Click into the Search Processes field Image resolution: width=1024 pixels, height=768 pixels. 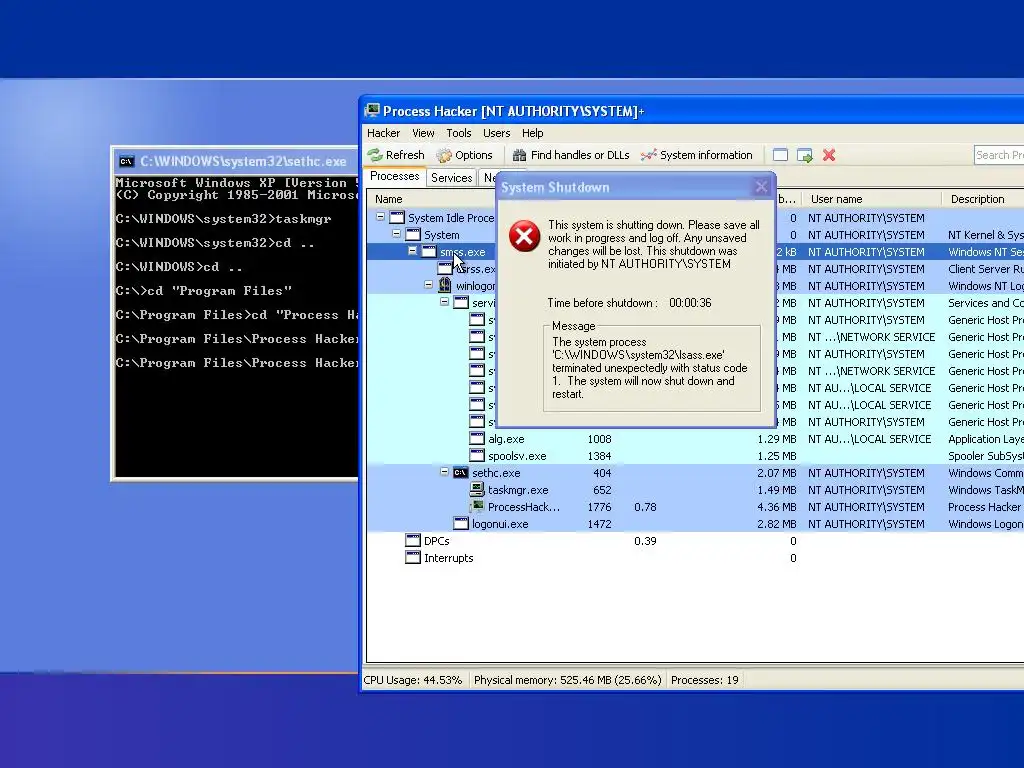point(999,155)
